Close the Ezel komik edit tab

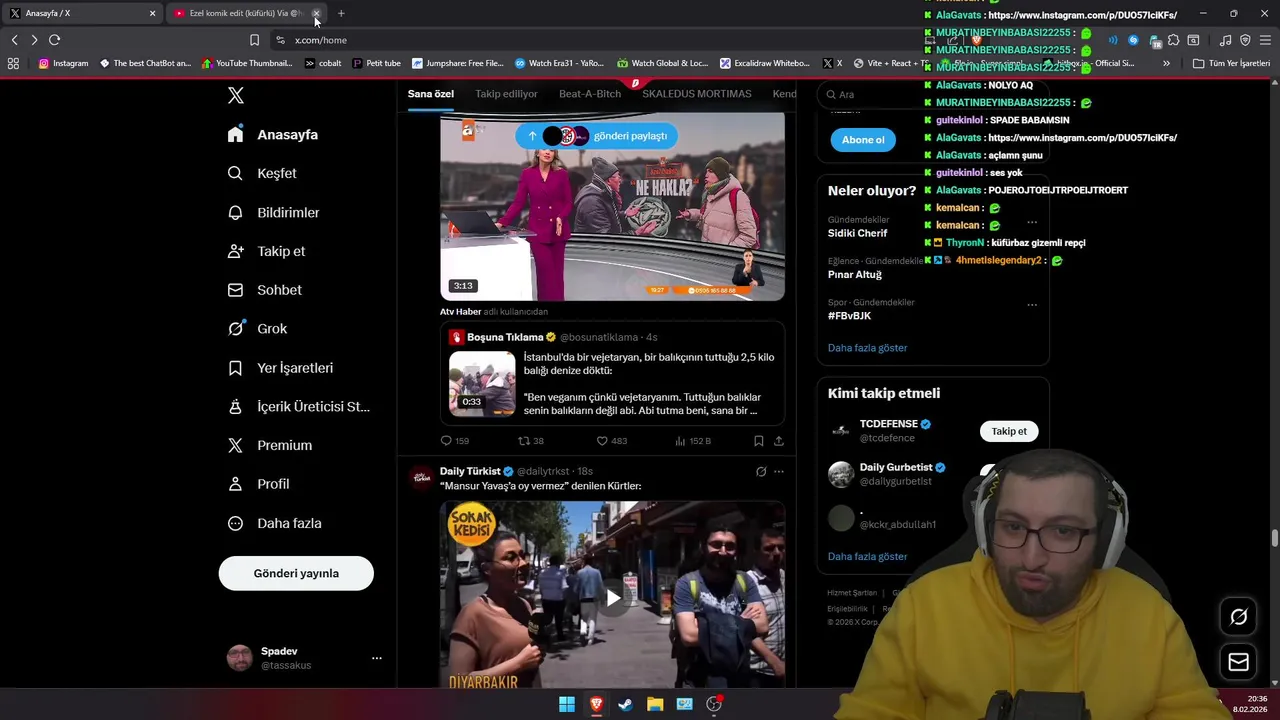316,13
